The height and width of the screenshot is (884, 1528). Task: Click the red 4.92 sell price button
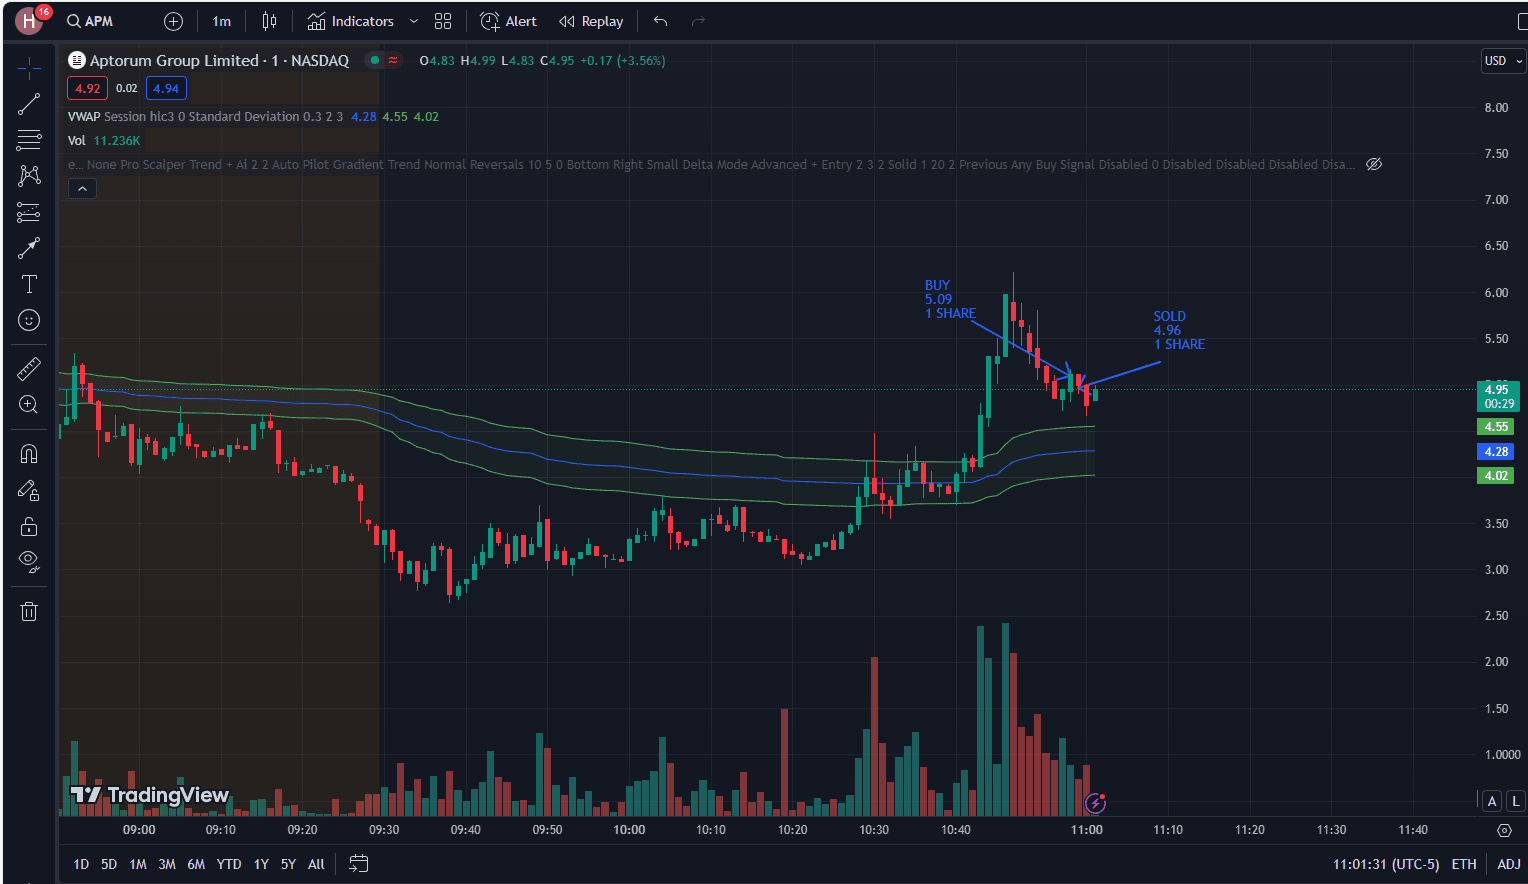point(88,88)
